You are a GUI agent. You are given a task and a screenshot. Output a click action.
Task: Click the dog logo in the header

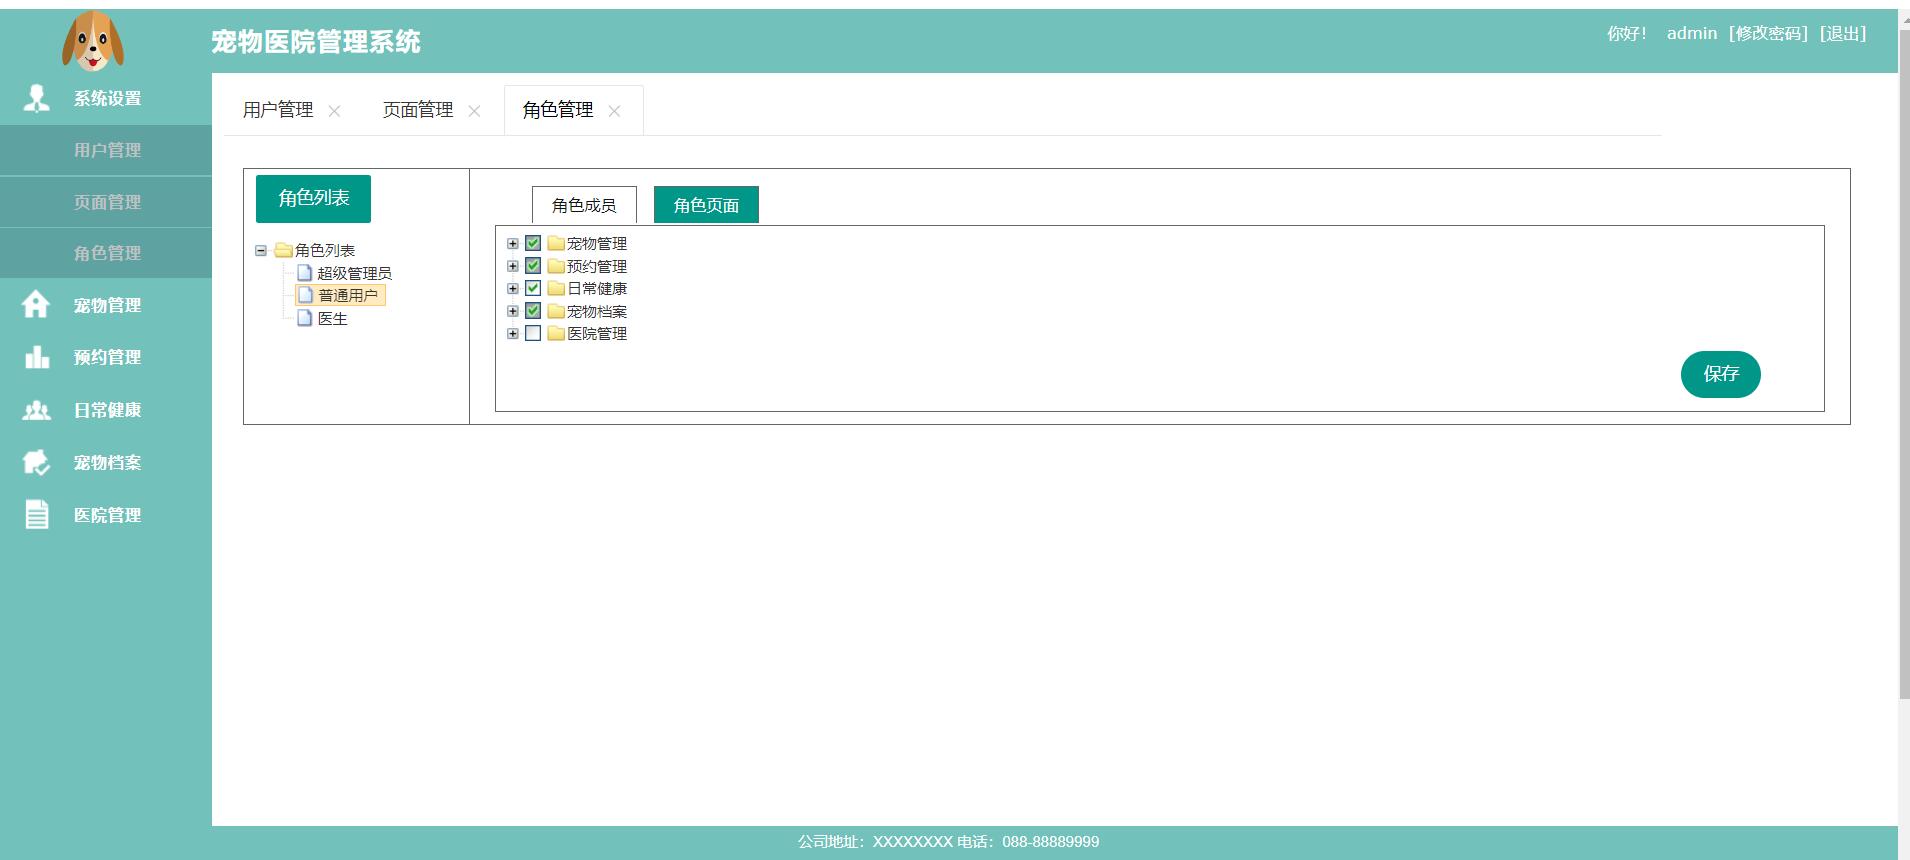[x=93, y=41]
